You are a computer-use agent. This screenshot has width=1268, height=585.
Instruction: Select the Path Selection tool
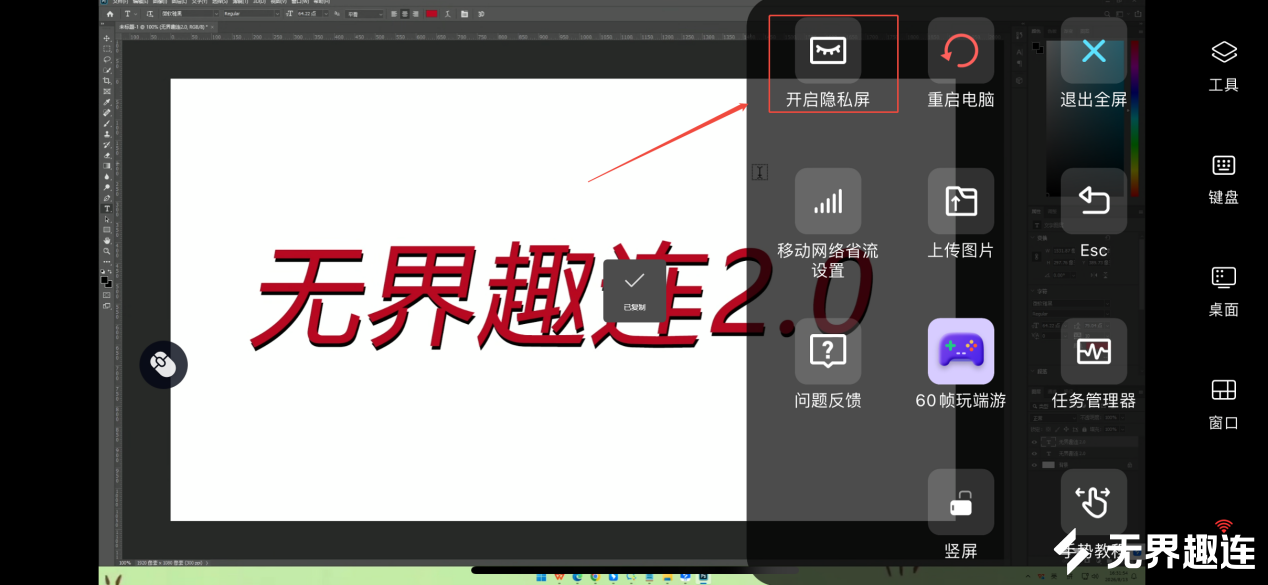[107, 218]
